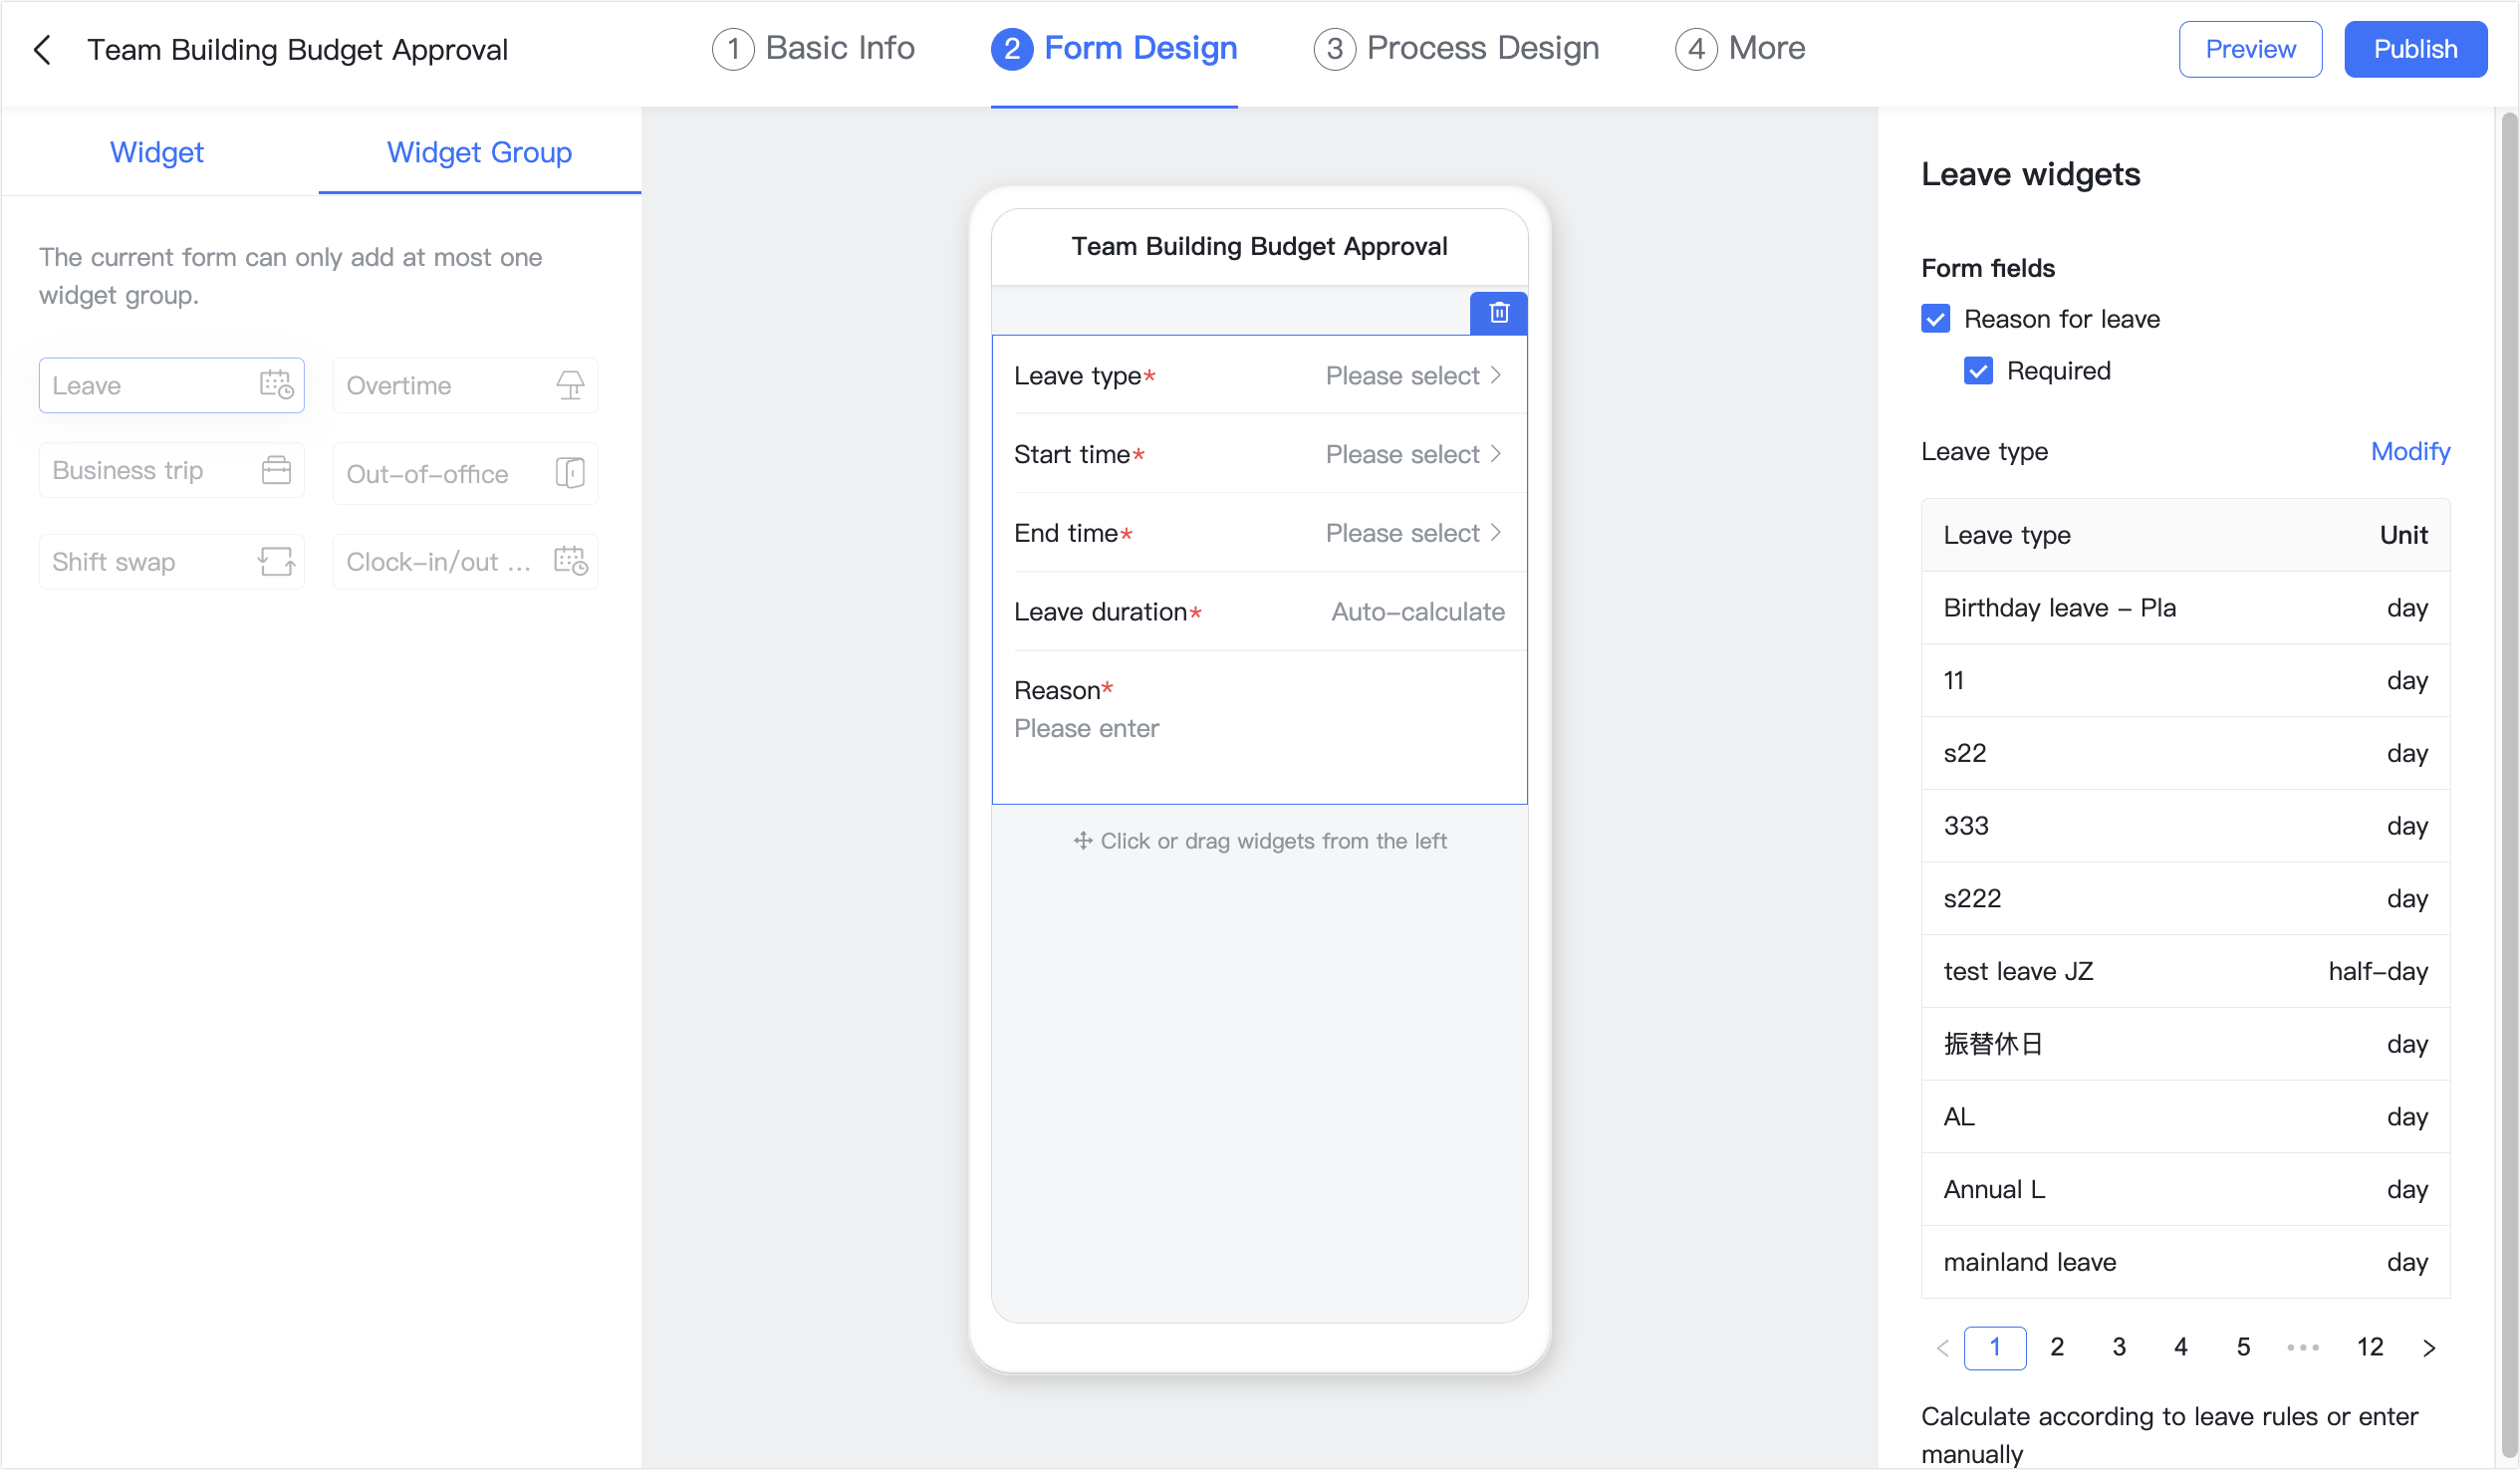Click the Overtime lamp icon
Screen dimensions: 2520x1470
(x=569, y=385)
